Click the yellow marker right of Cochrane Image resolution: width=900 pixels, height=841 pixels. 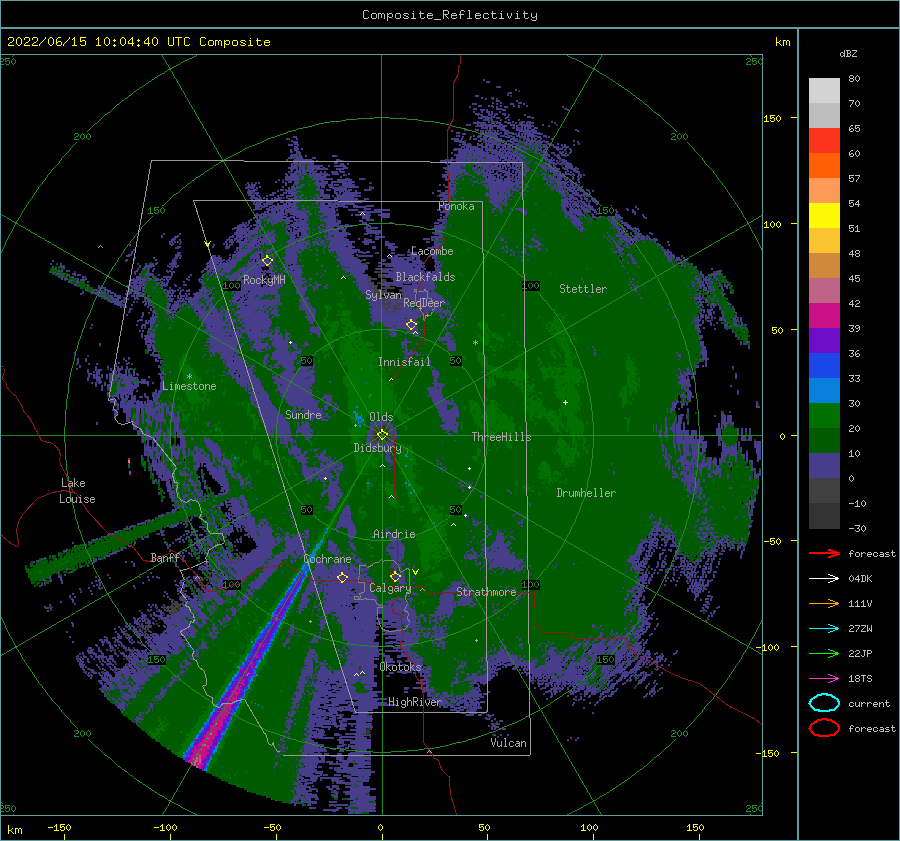point(342,577)
